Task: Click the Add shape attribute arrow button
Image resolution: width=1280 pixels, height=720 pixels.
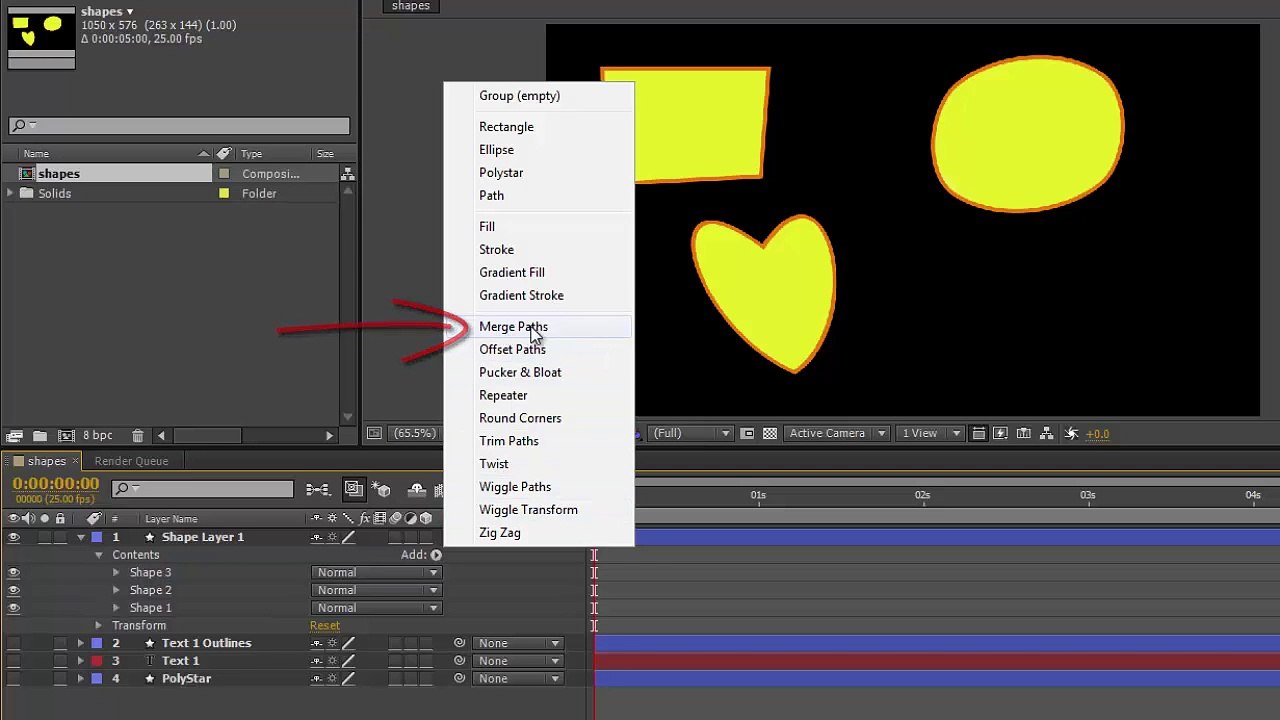Action: click(436, 555)
